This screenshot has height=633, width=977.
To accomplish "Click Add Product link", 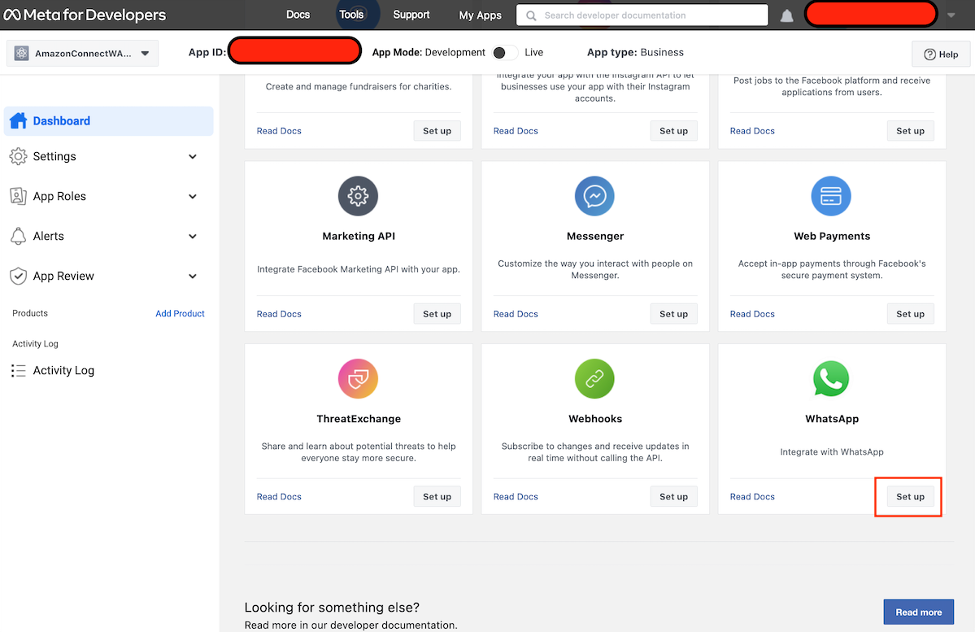I will [x=180, y=313].
